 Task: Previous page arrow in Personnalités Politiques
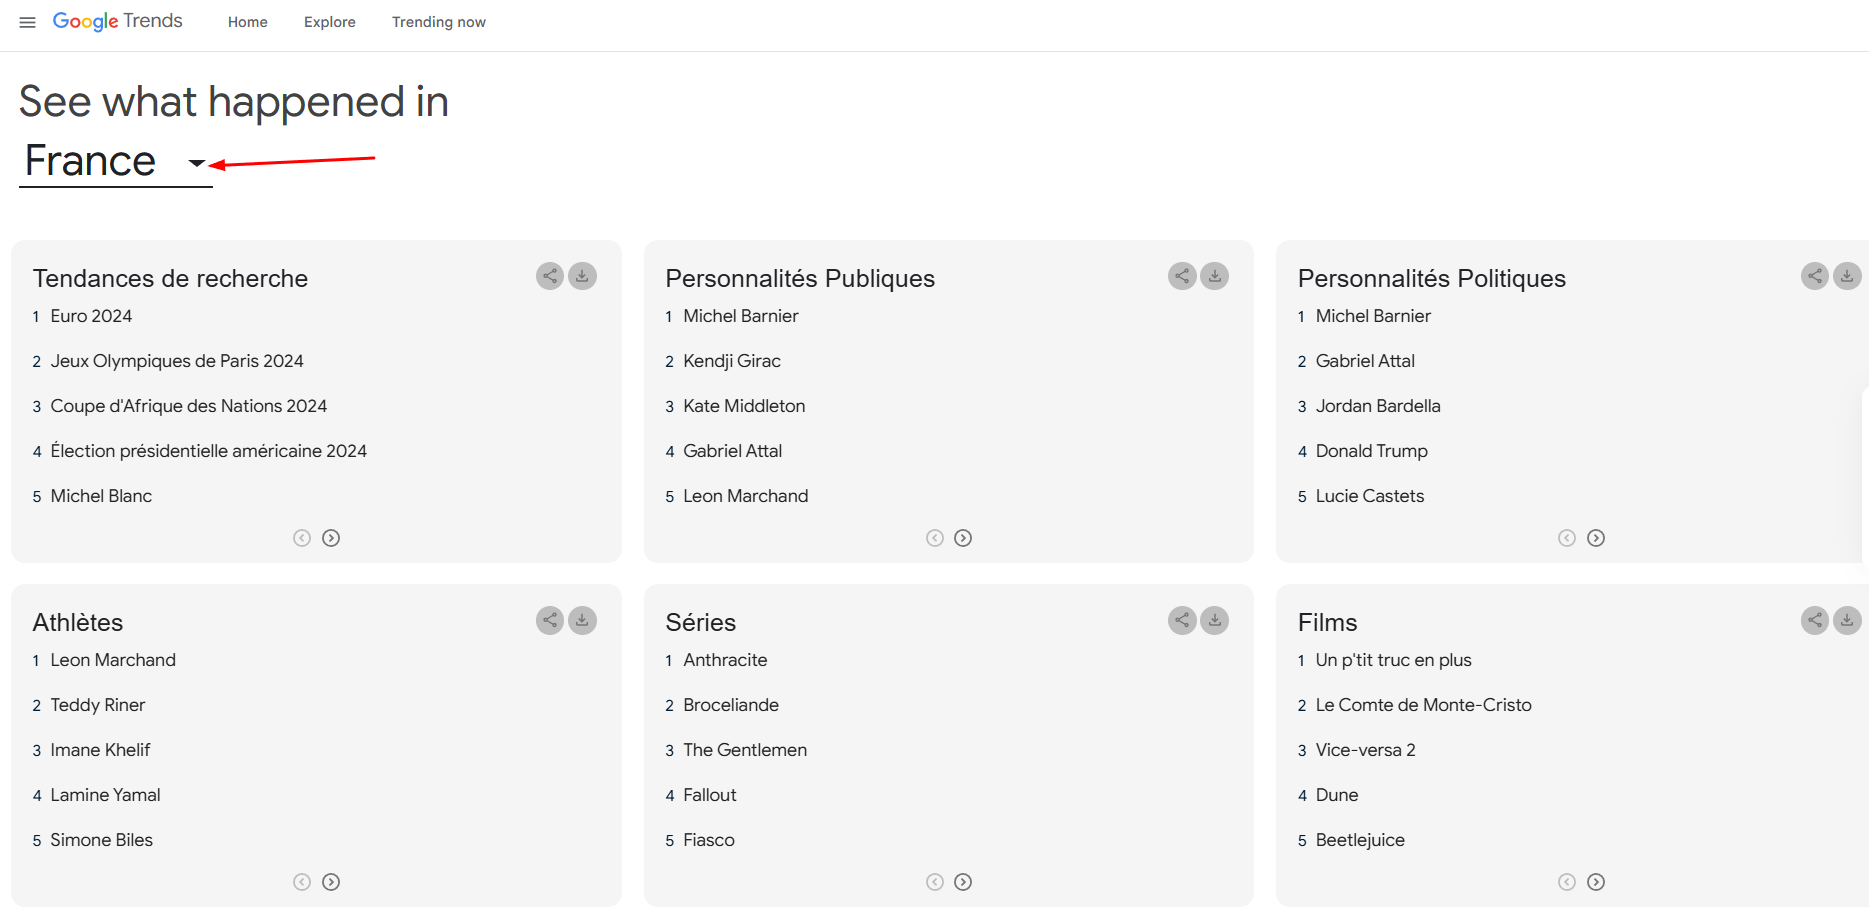point(1567,538)
